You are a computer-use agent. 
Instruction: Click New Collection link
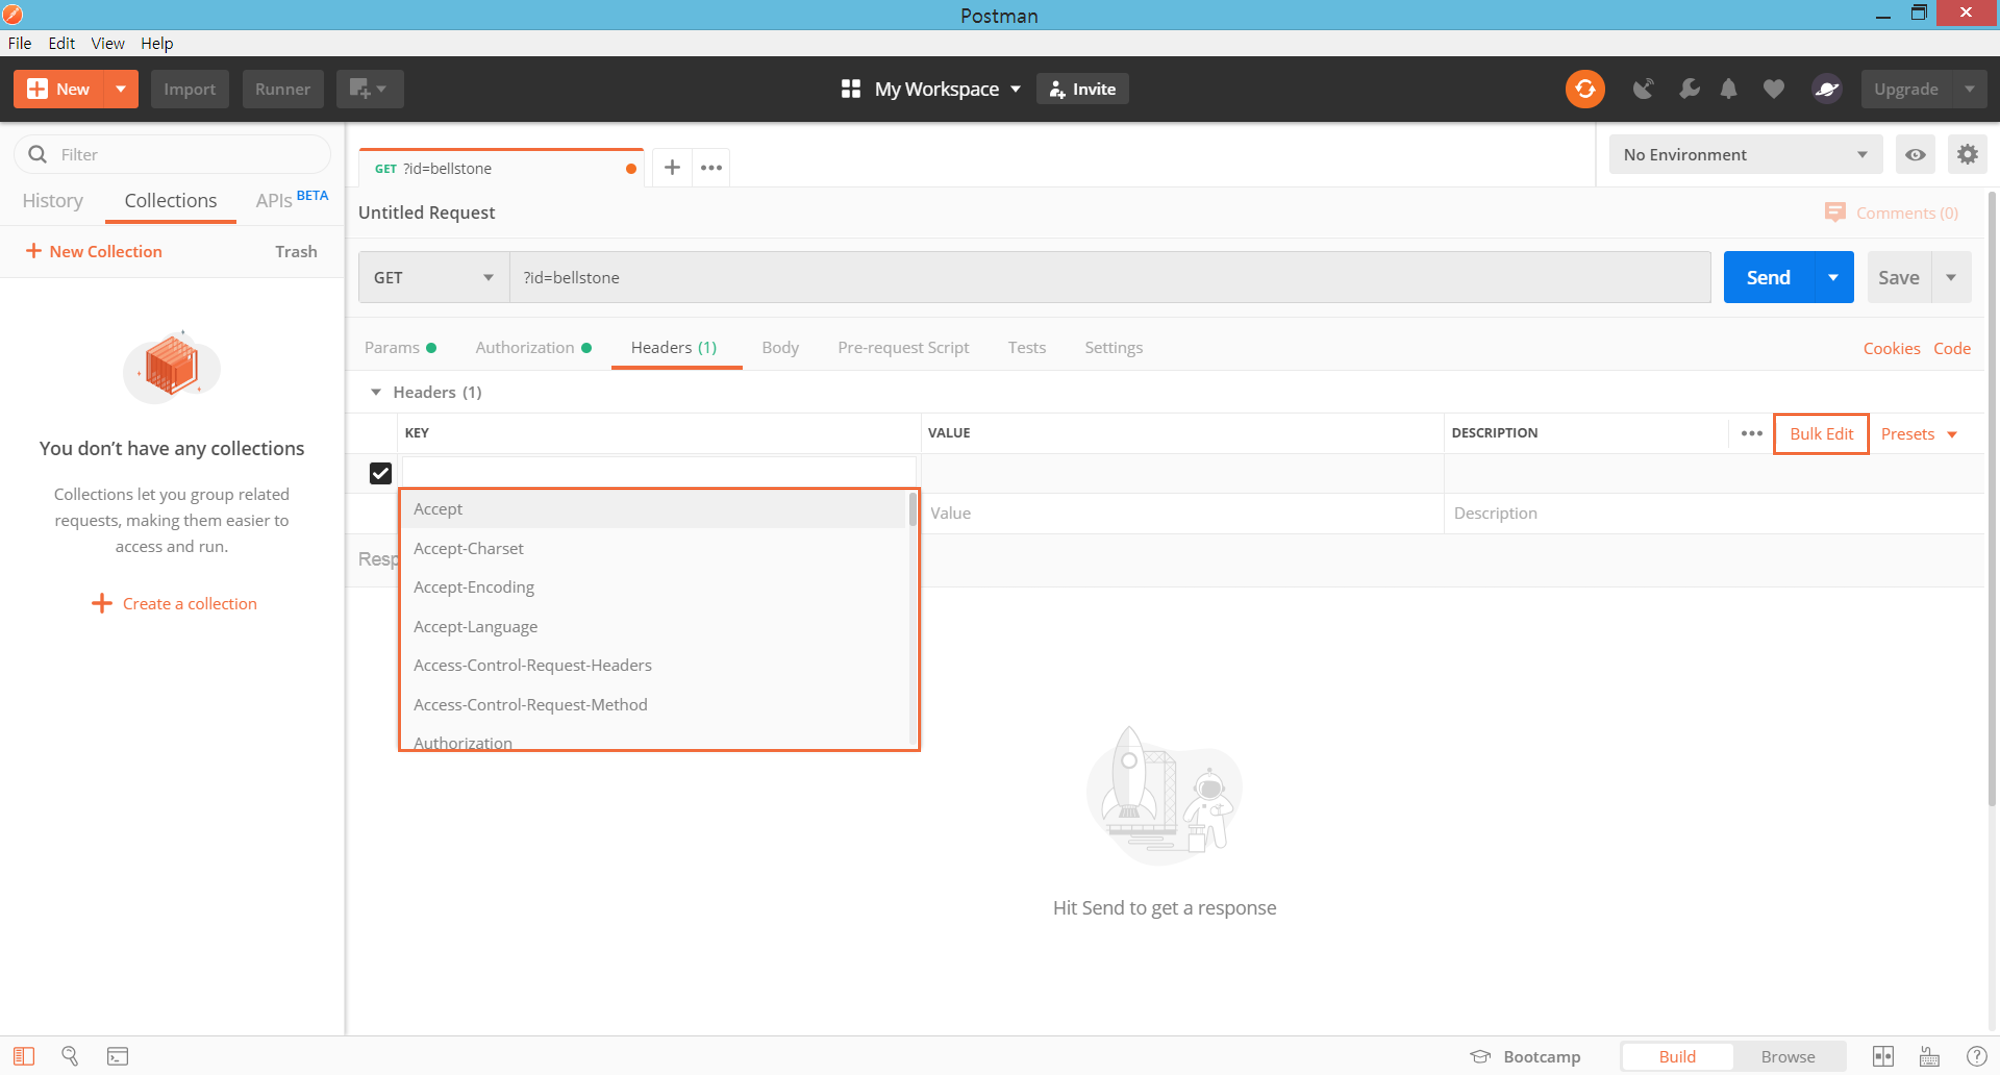(94, 251)
